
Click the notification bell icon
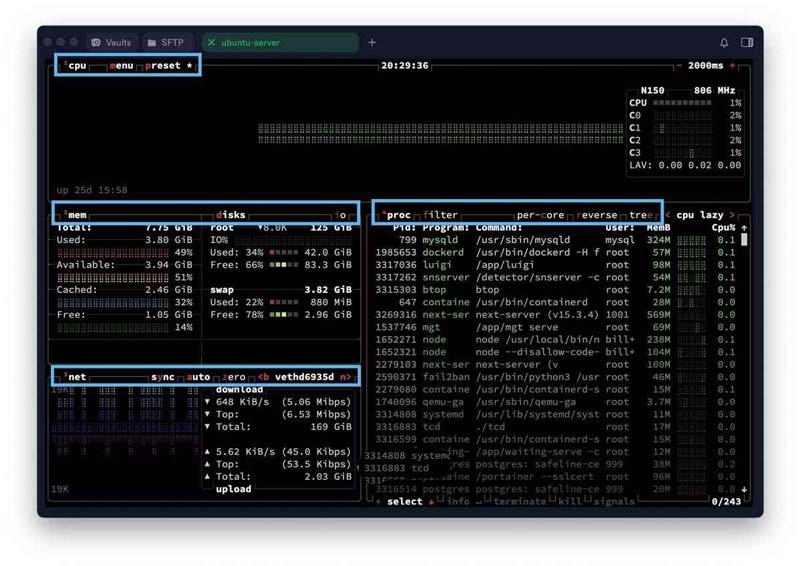724,43
